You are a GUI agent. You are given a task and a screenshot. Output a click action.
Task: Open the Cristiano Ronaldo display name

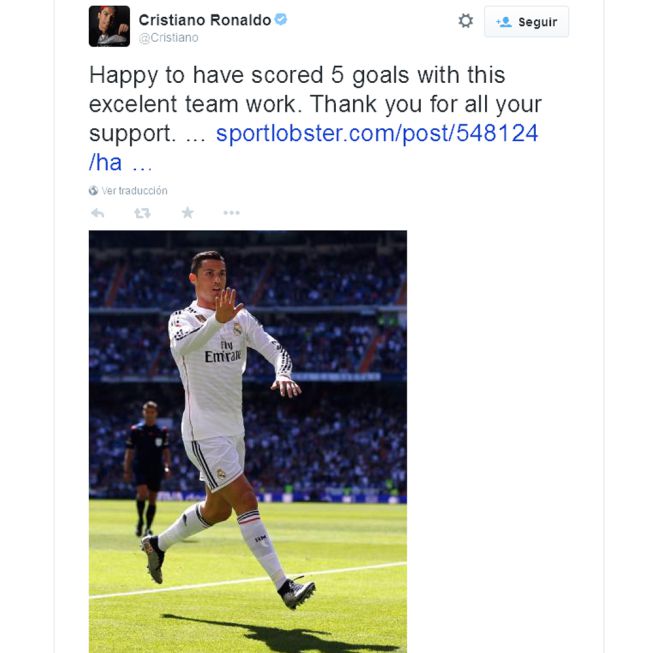click(205, 20)
